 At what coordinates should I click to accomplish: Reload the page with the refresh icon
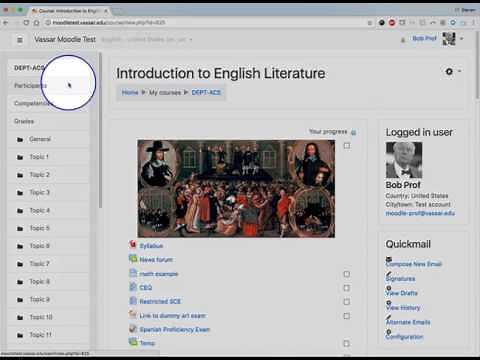pyautogui.click(x=26, y=23)
